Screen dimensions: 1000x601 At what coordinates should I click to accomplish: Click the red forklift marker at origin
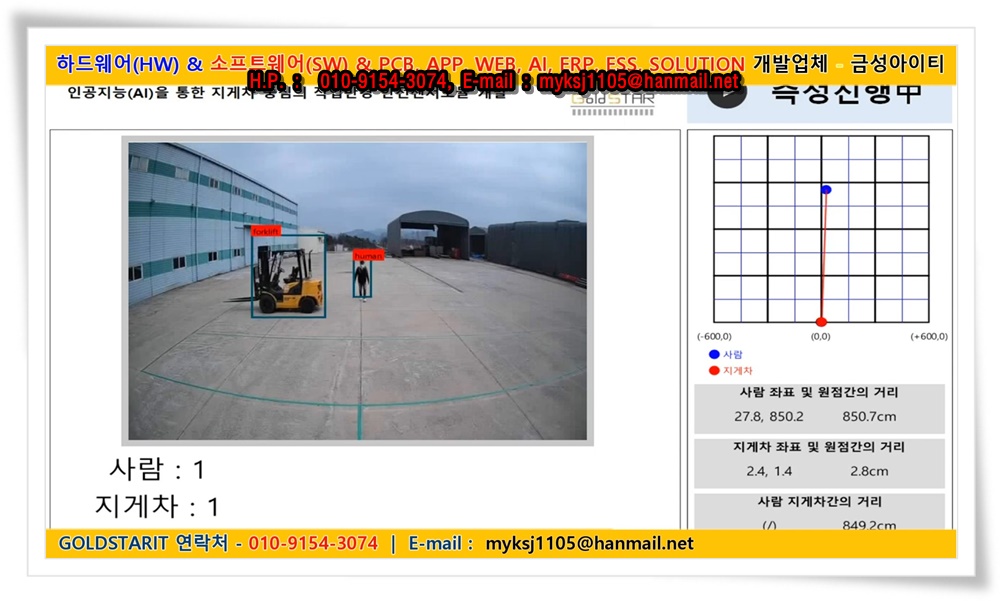(821, 322)
